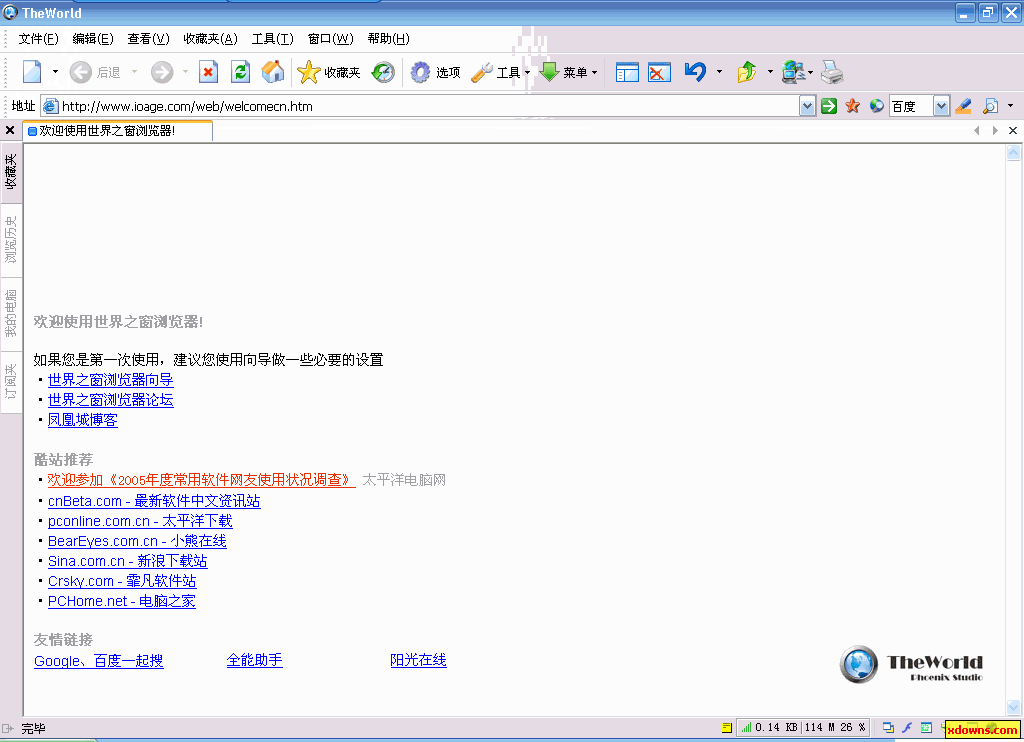Click the orange star icon beside address bar
The height and width of the screenshot is (742, 1024).
pos(852,106)
